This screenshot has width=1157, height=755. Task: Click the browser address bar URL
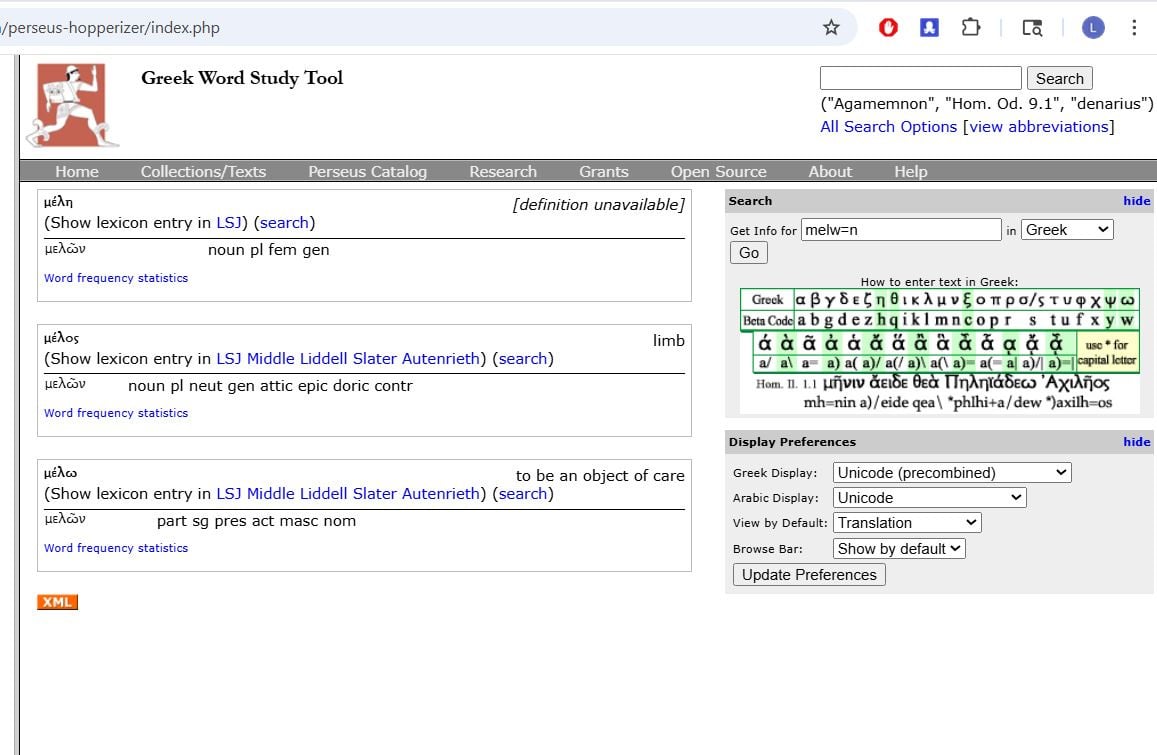point(111,28)
